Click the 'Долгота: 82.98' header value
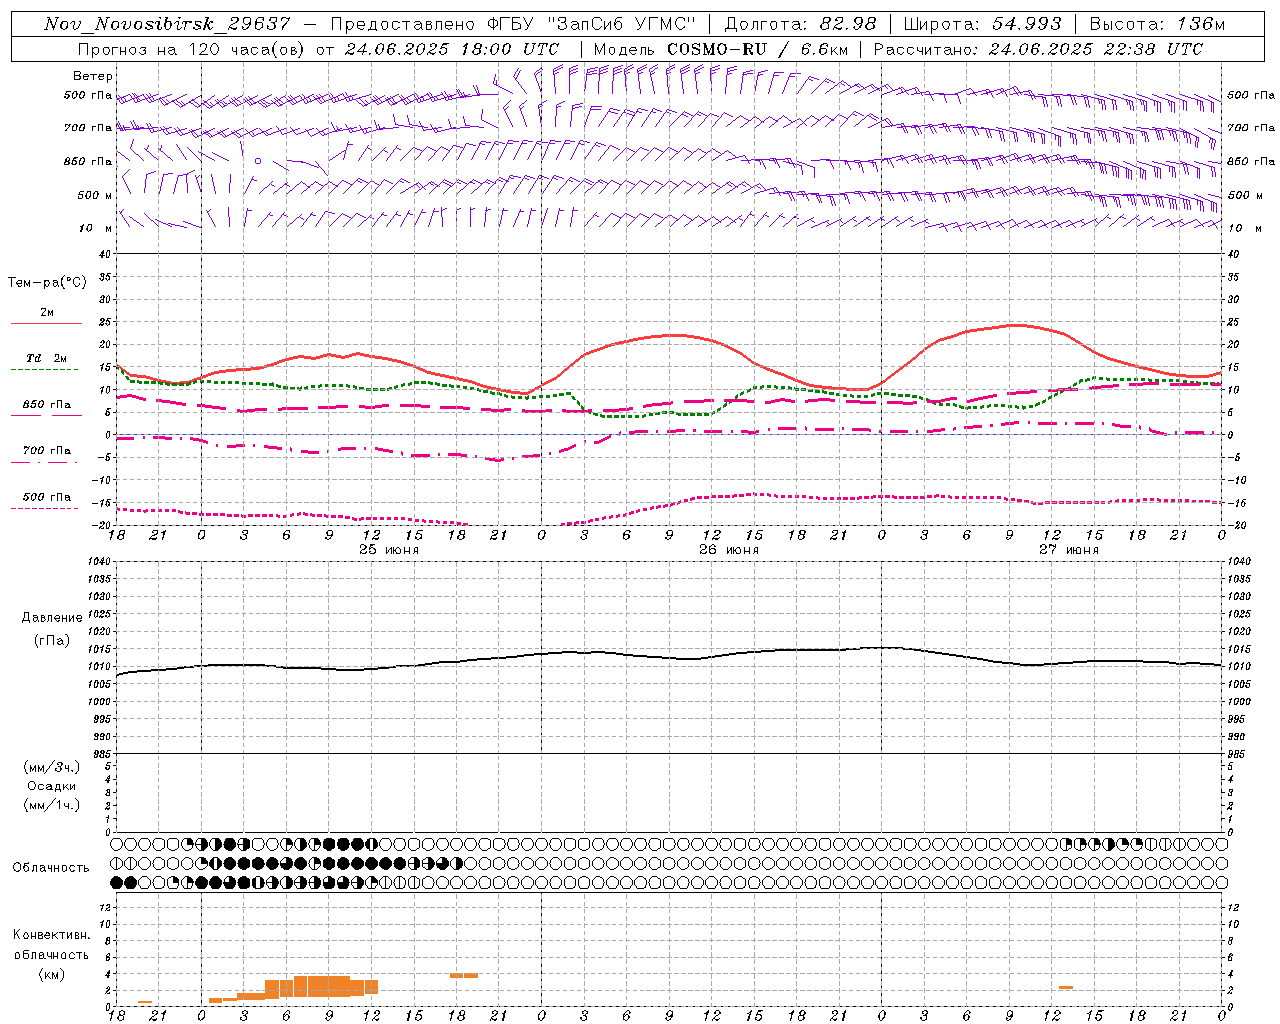 [800, 24]
